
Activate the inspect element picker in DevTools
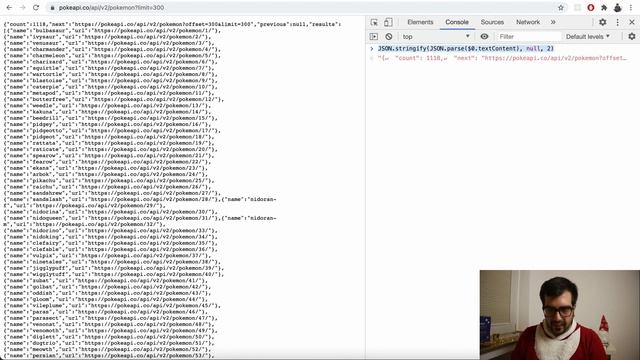[x=374, y=22]
